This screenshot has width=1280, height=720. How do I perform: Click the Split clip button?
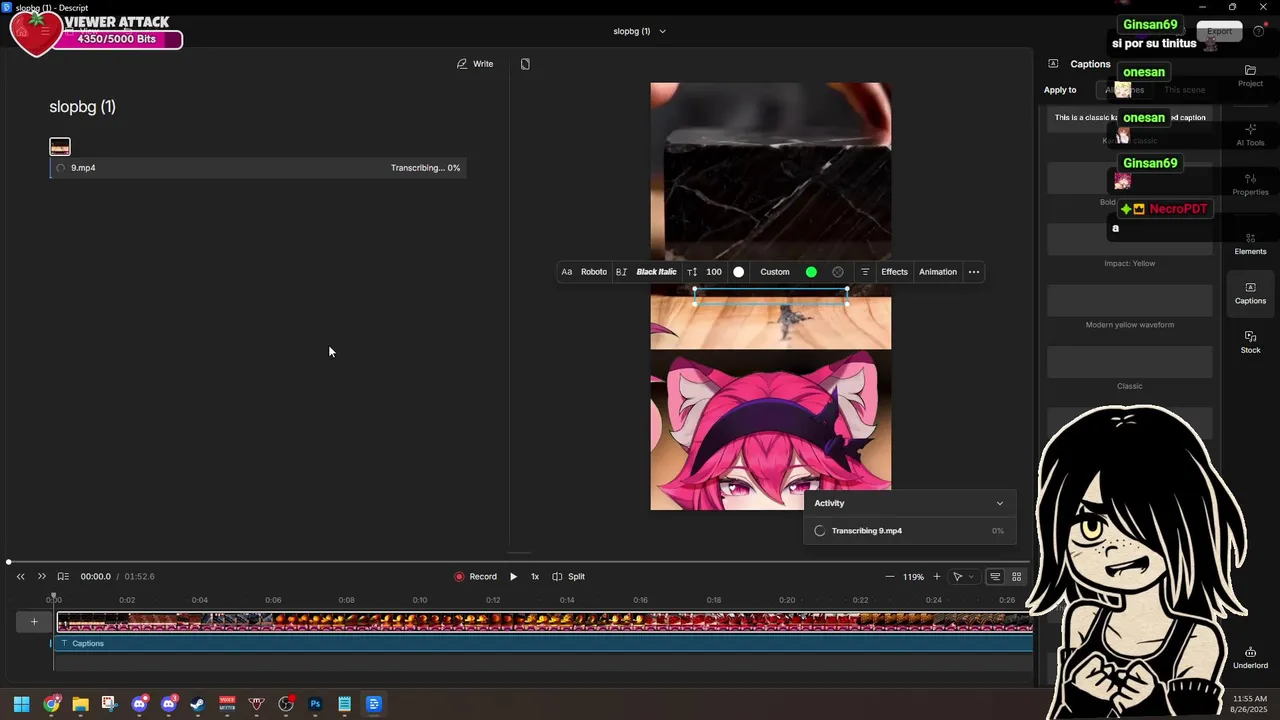click(569, 576)
